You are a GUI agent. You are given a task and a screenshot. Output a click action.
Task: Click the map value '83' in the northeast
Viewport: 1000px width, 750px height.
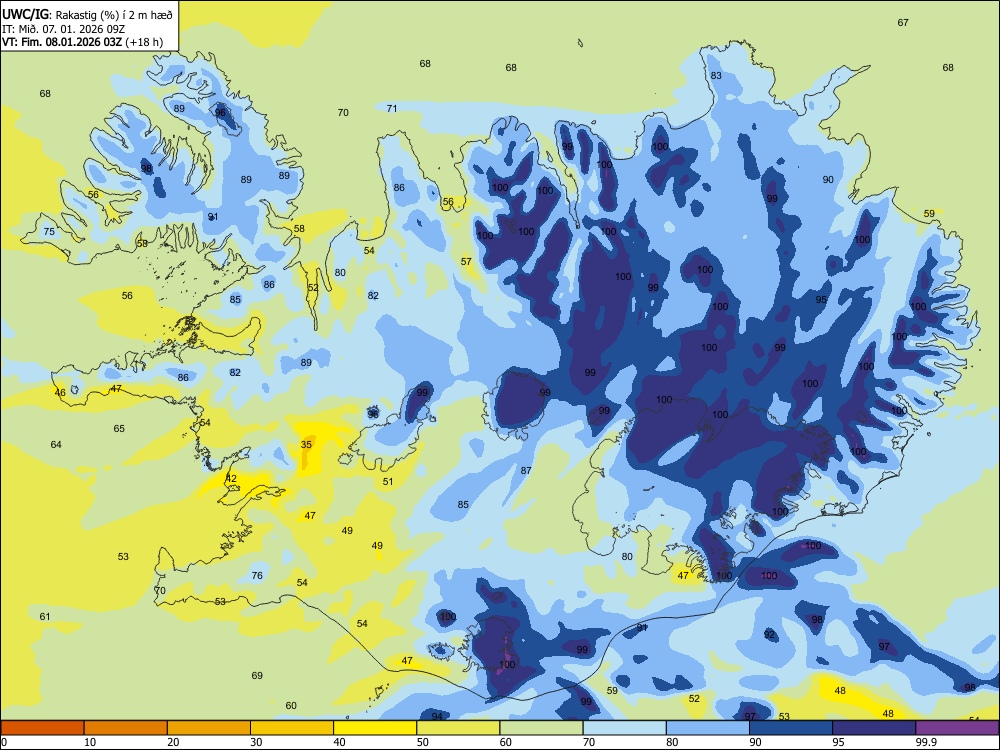click(x=716, y=75)
